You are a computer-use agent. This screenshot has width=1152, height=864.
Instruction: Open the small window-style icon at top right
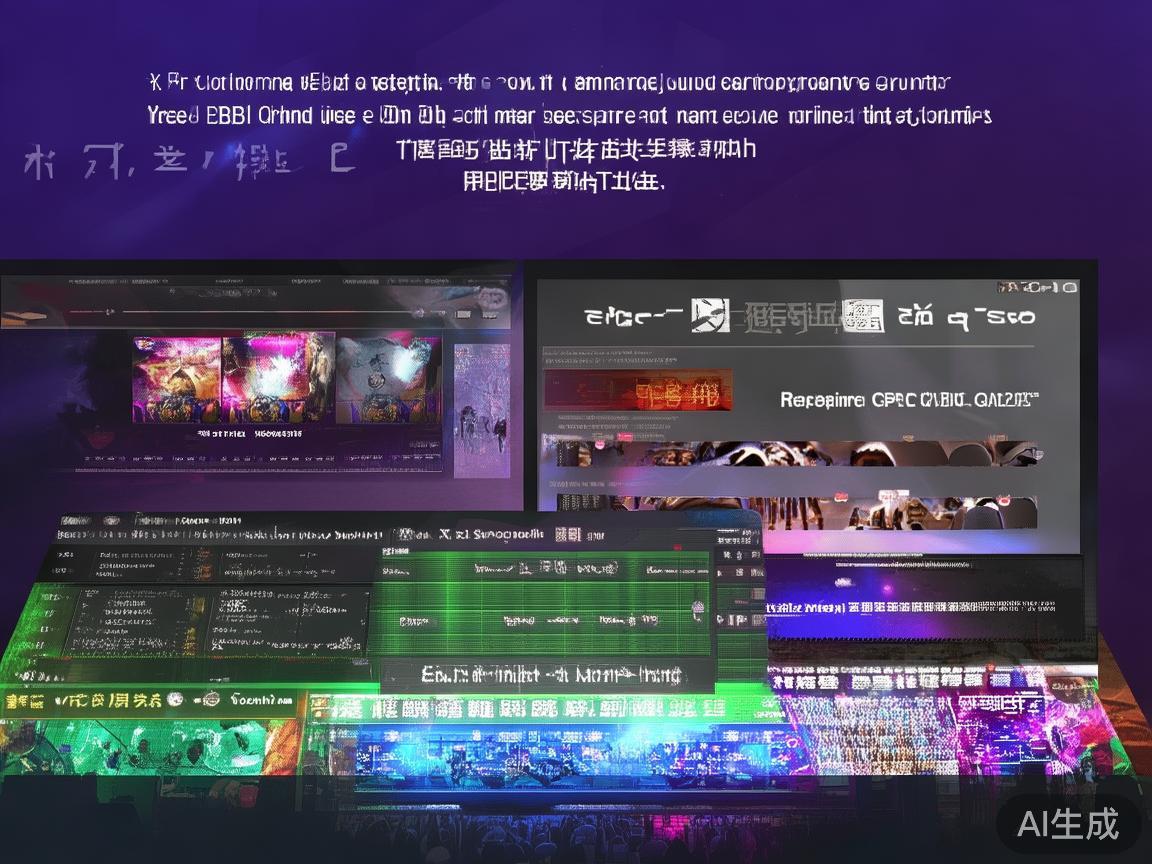pyautogui.click(x=1069, y=289)
